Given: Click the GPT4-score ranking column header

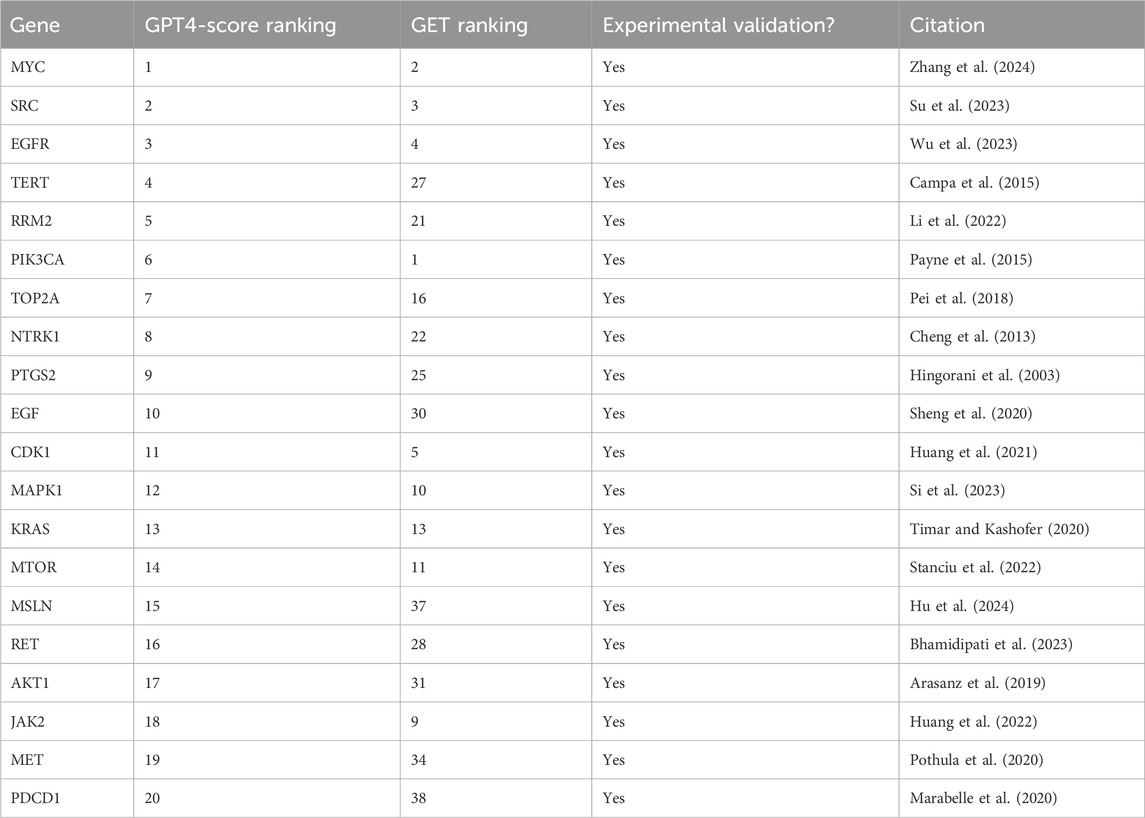Looking at the screenshot, I should [217, 24].
